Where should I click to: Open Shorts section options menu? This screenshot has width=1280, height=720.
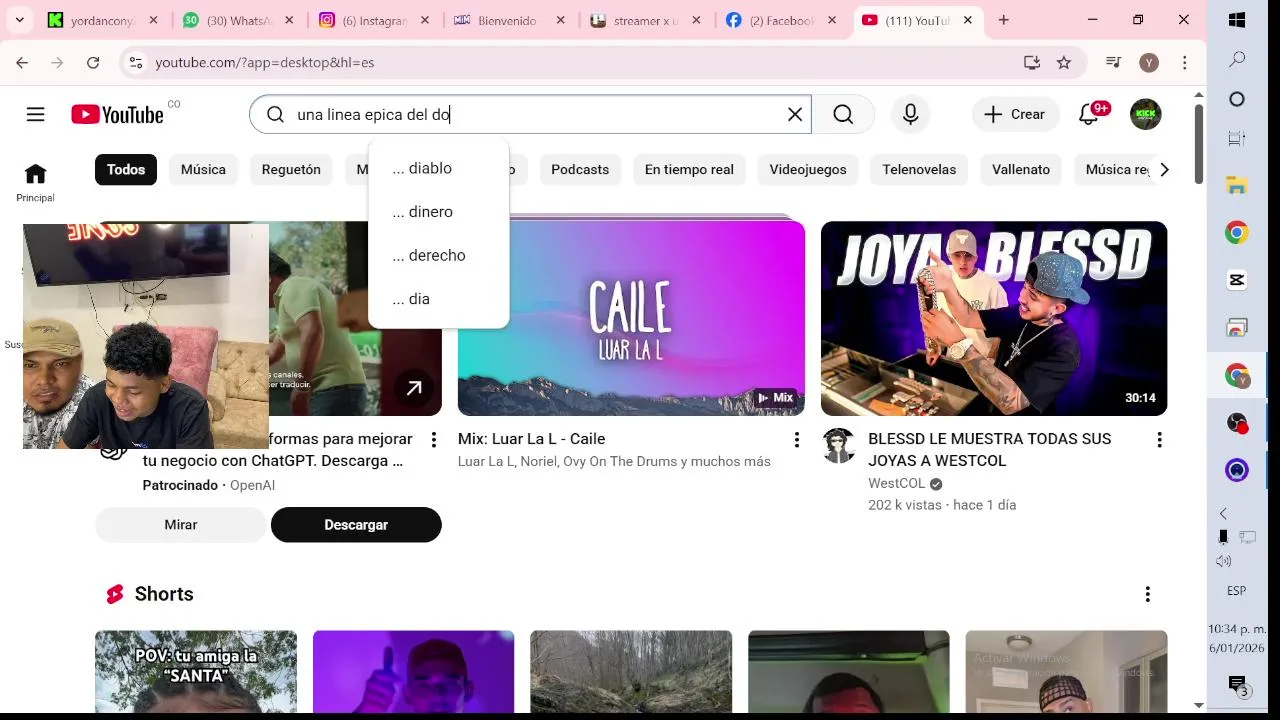point(1147,594)
